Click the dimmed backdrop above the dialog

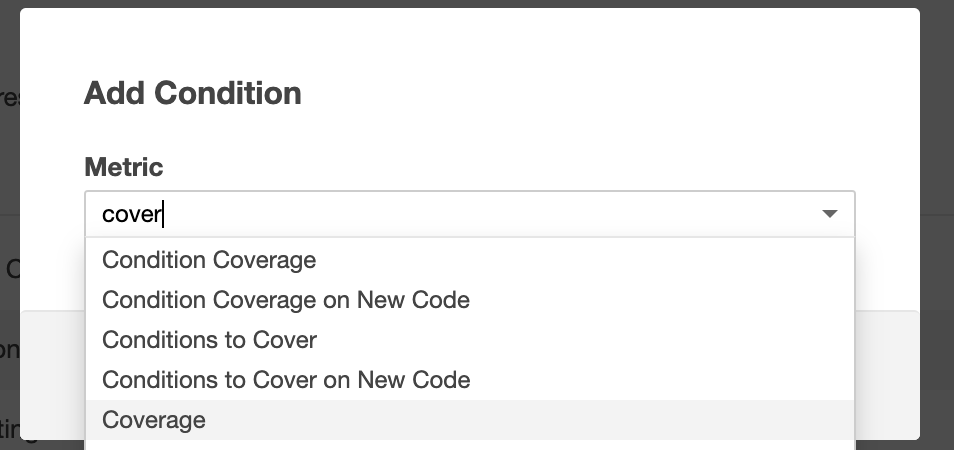(x=470, y=4)
